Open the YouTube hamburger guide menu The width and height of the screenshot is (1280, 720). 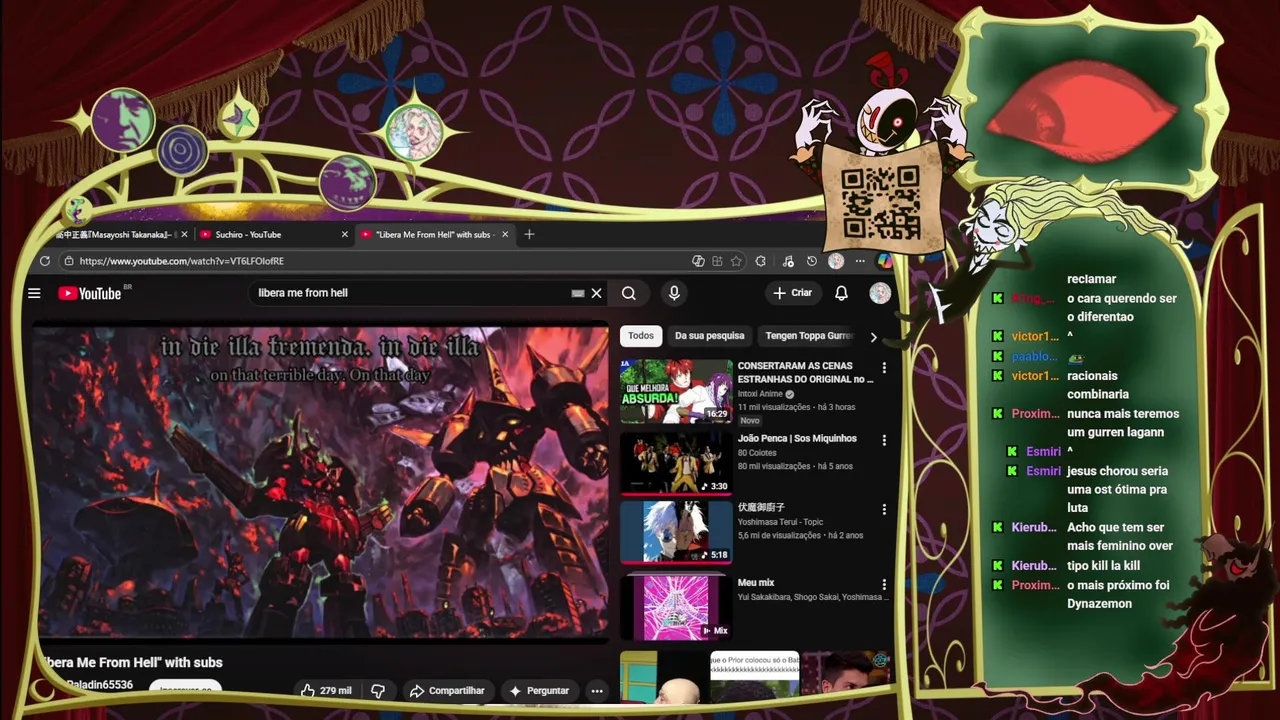(x=34, y=293)
